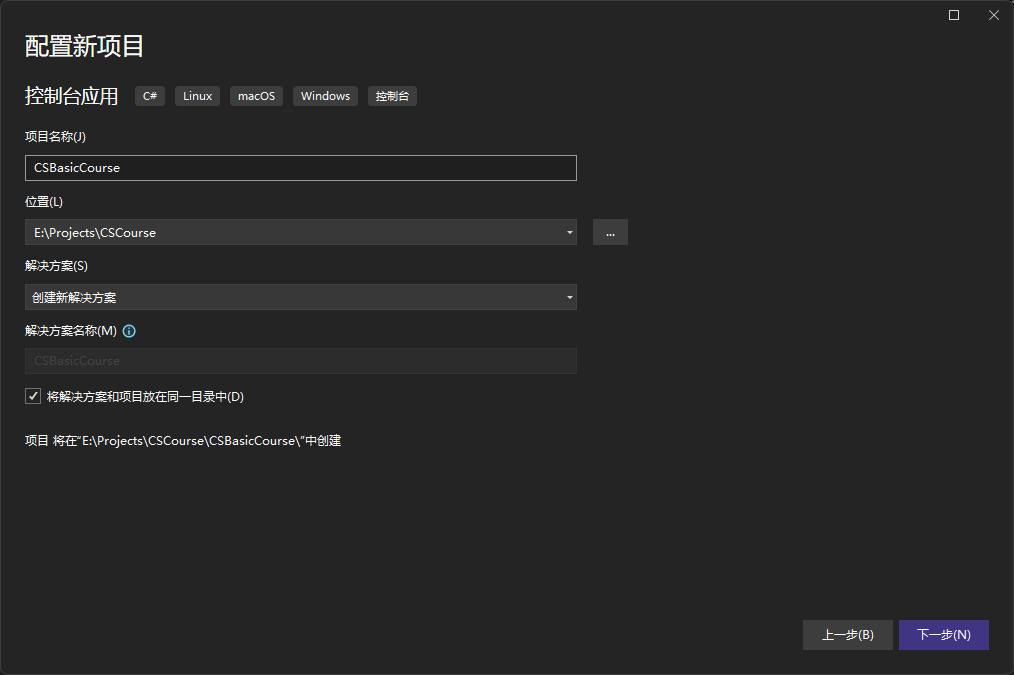Click the 项目名称 field containing CSBasicCourse
1014x675 pixels.
[301, 168]
